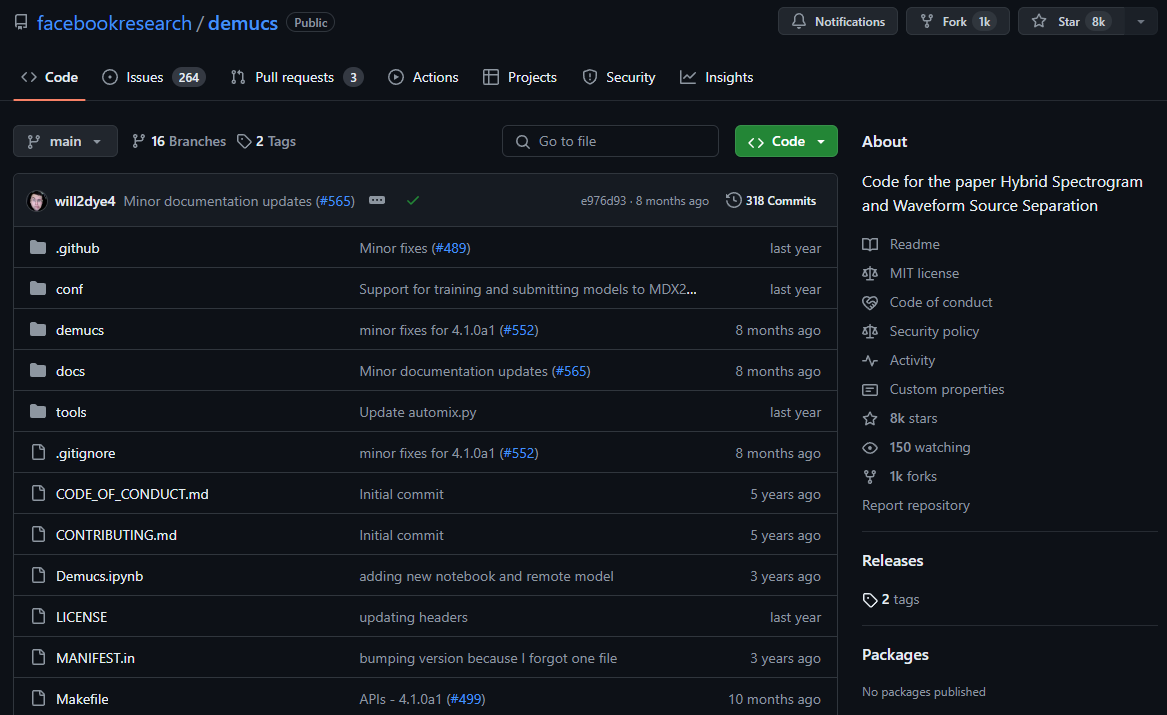Image resolution: width=1167 pixels, height=715 pixels.
Task: Expand commit message via ellipsis icon
Action: 377,201
